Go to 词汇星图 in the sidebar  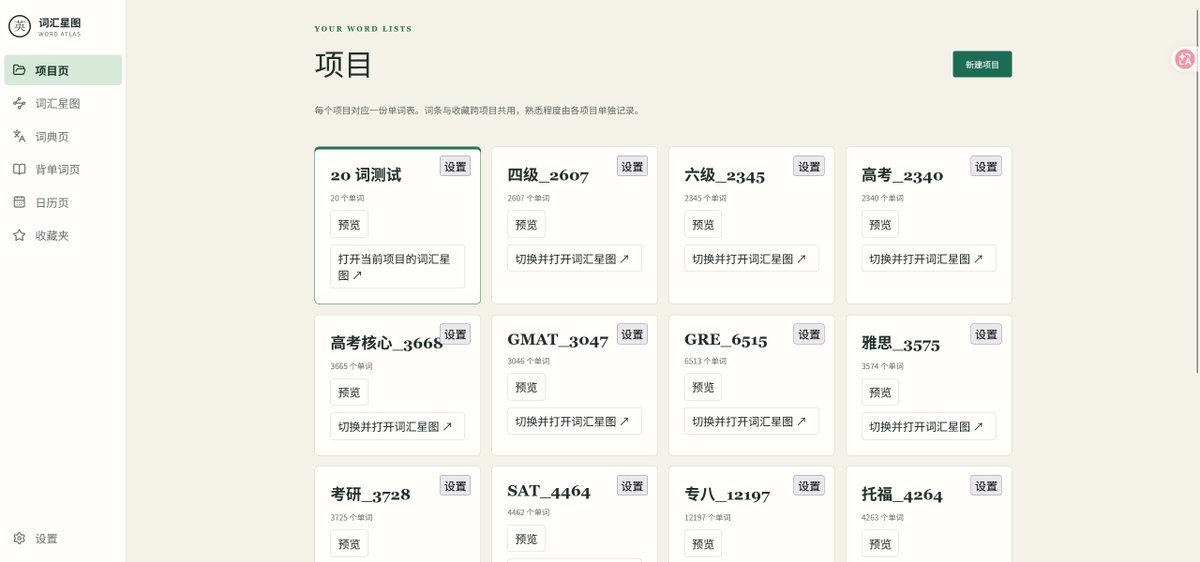point(63,103)
